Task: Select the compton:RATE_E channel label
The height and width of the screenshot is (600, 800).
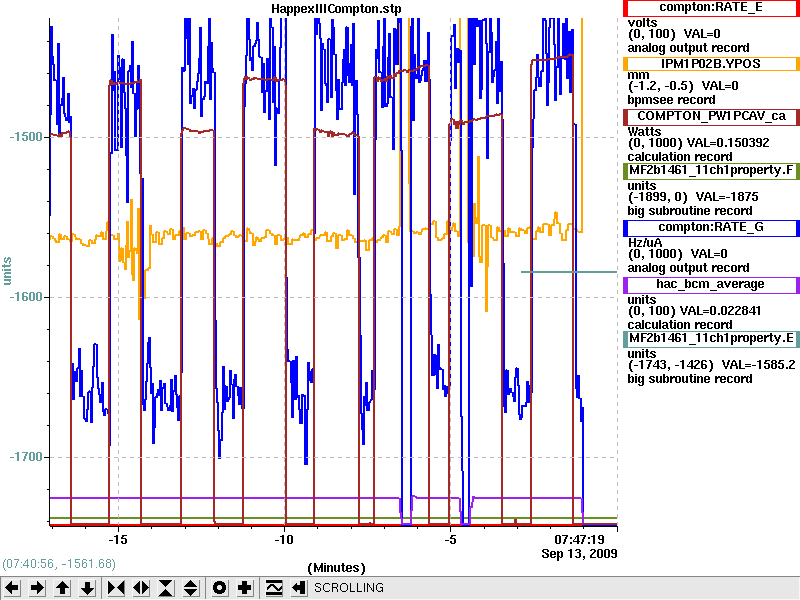Action: 711,8
